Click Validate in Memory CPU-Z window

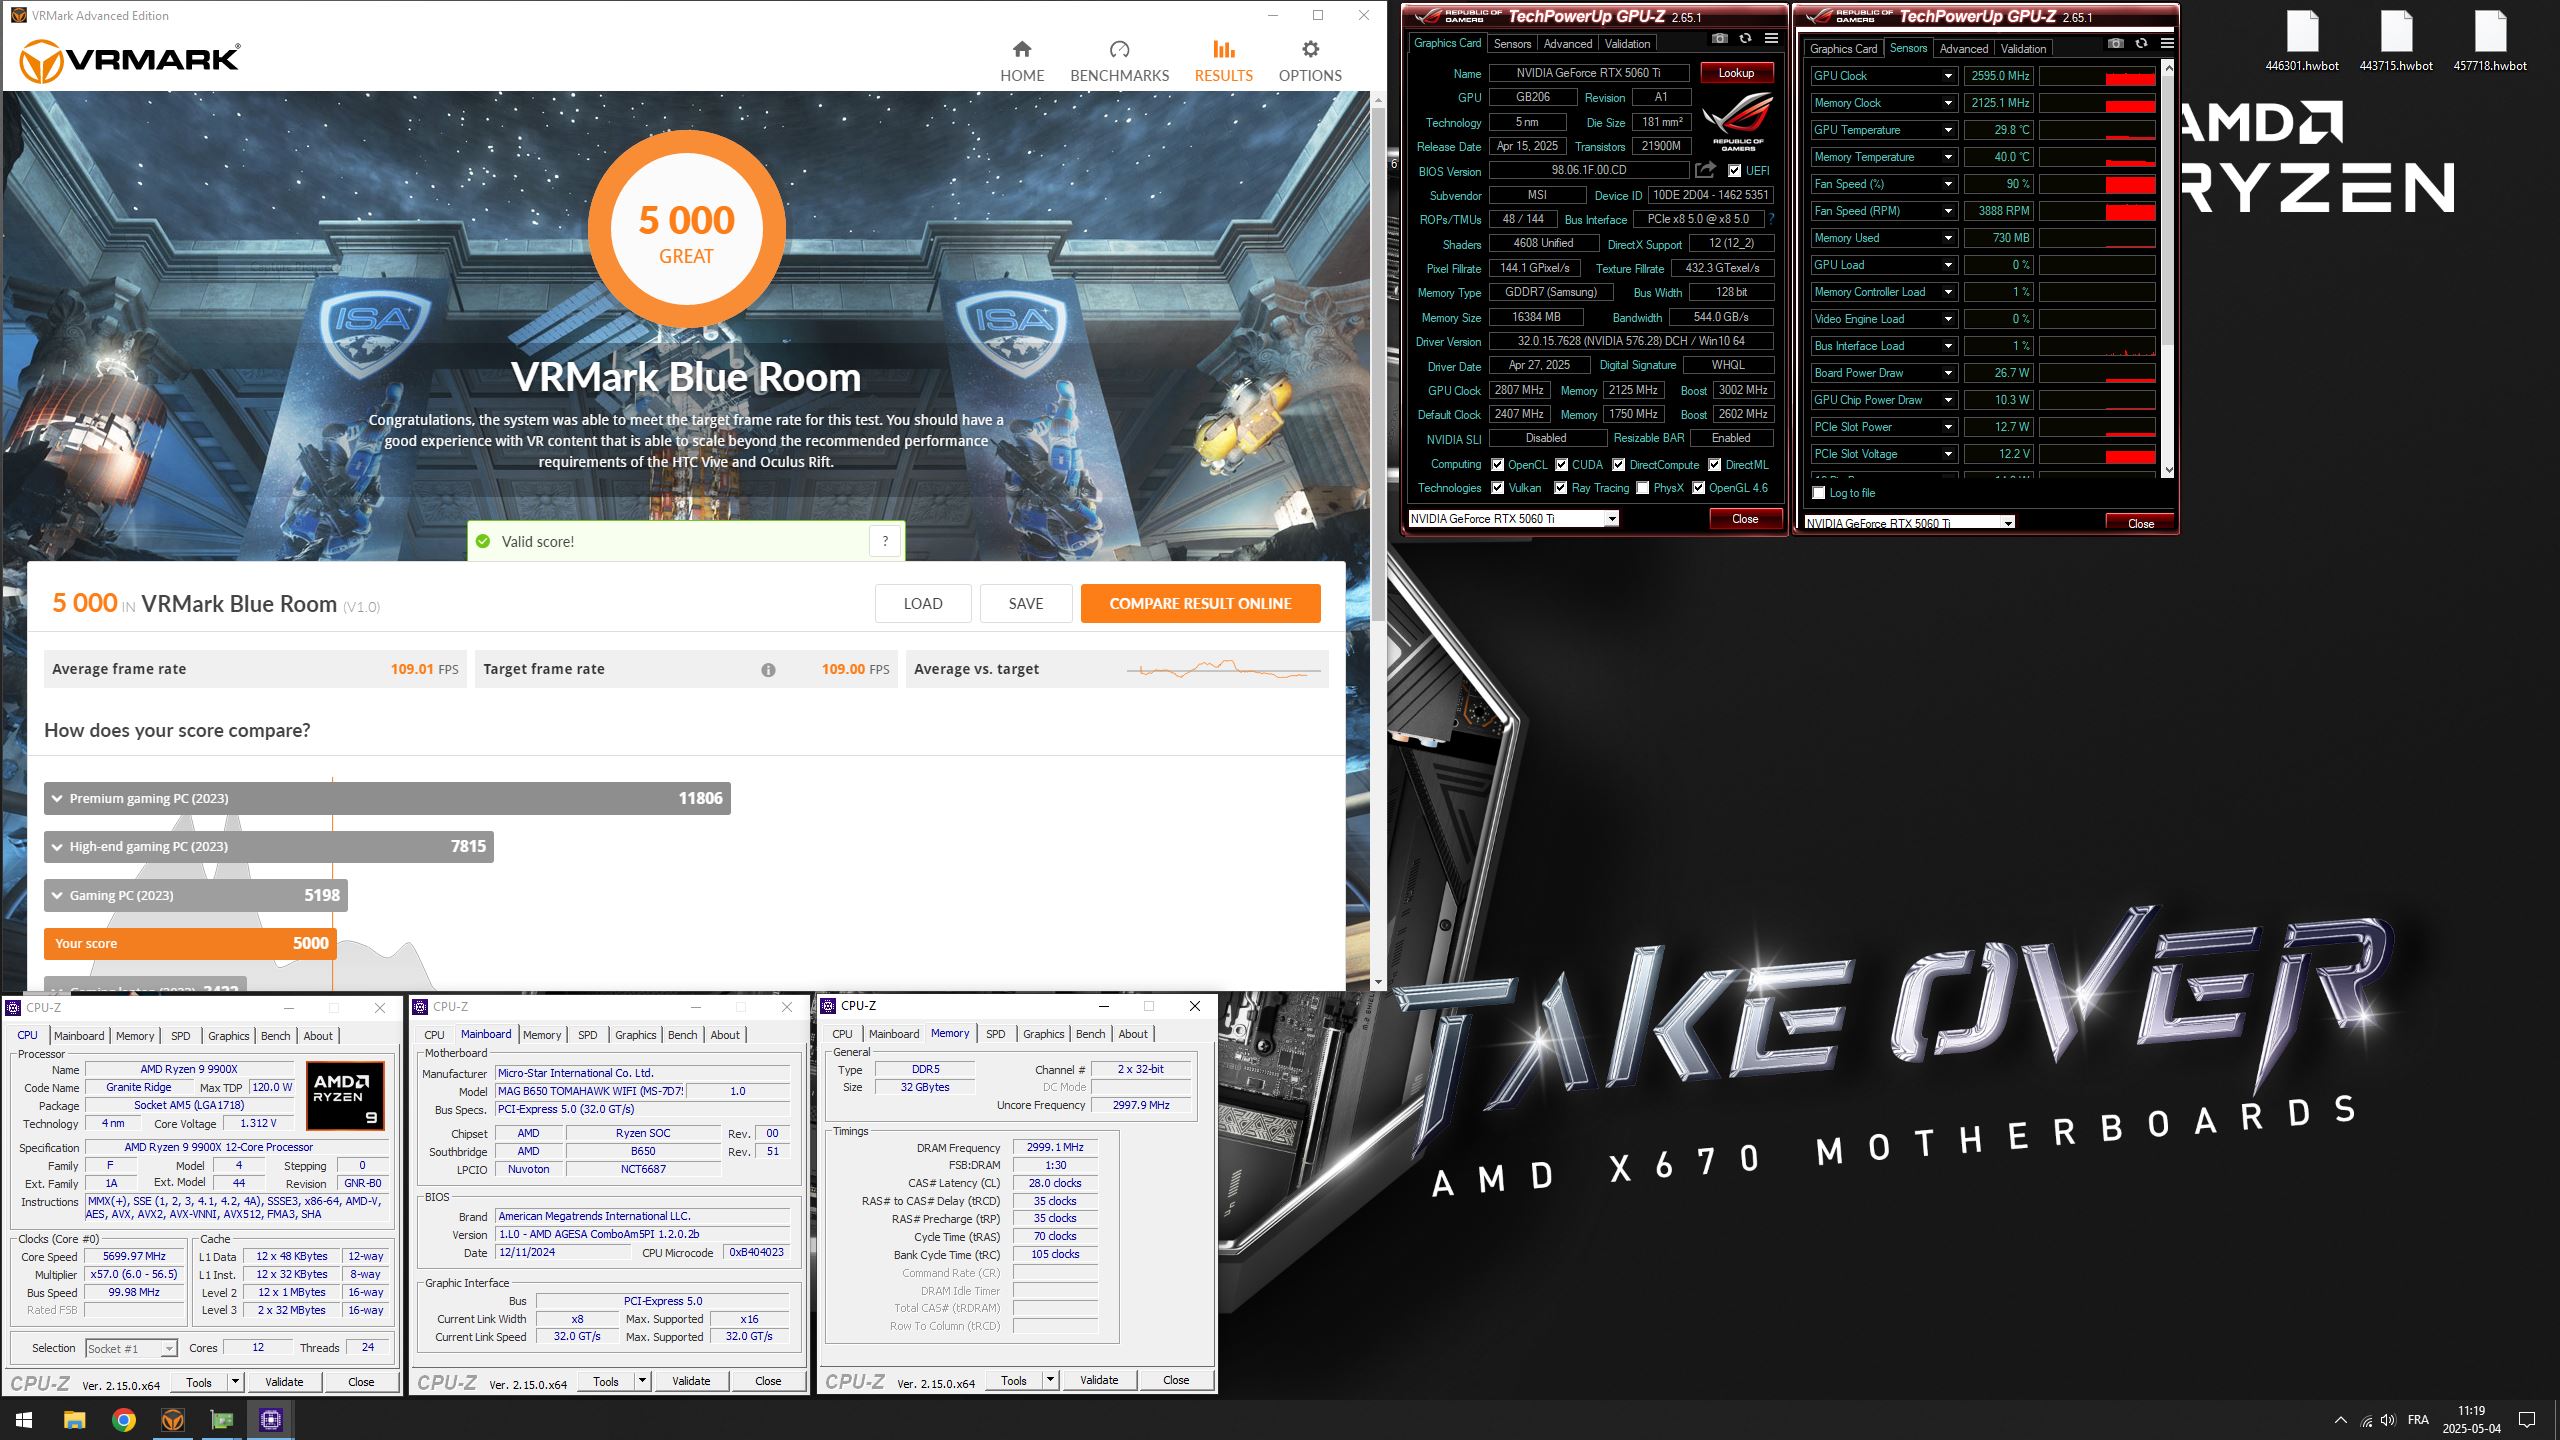tap(1099, 1380)
